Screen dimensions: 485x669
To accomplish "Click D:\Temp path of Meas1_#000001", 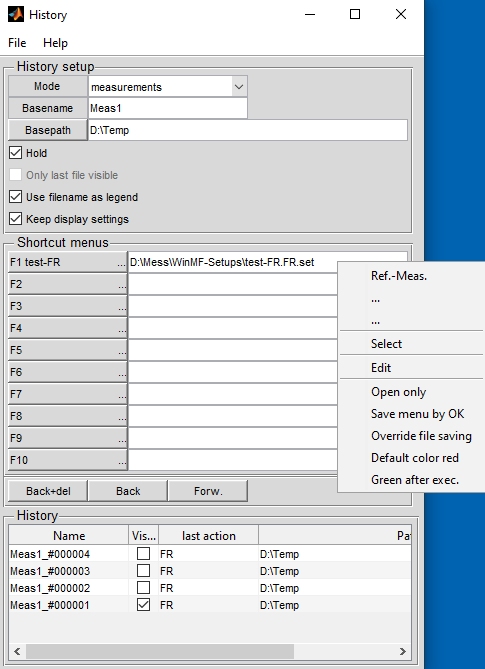I will click(x=335, y=605).
